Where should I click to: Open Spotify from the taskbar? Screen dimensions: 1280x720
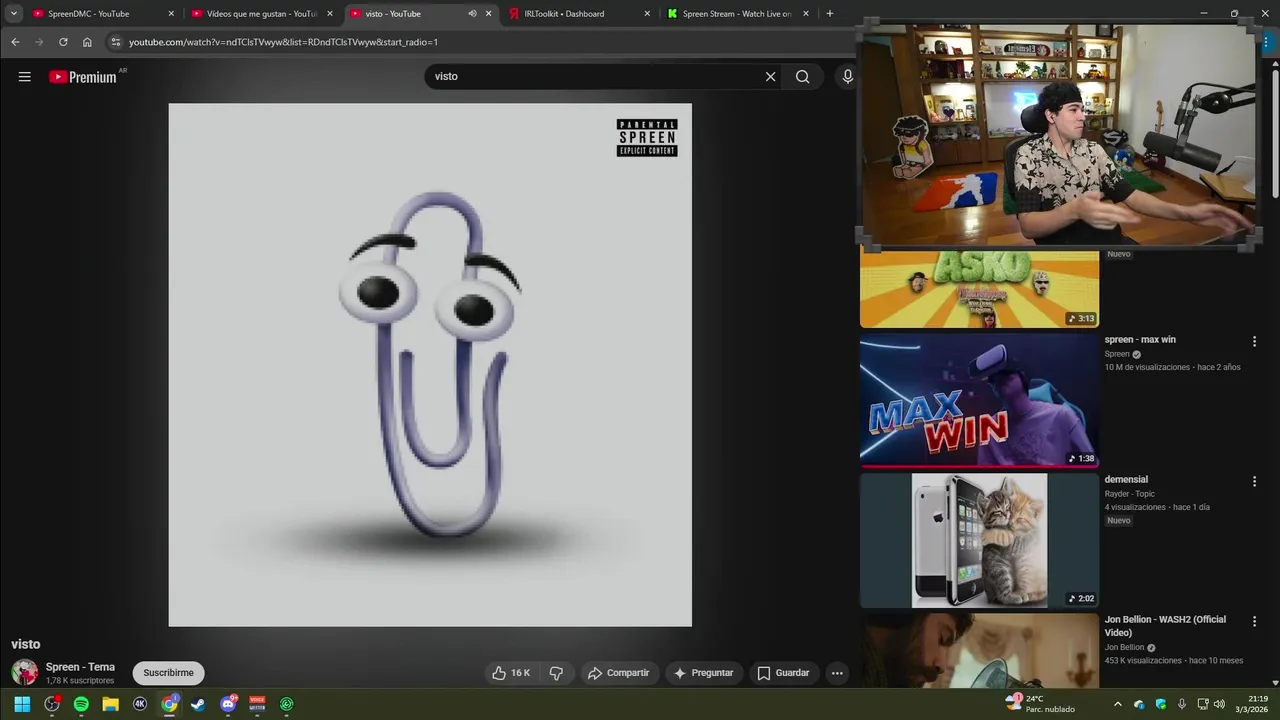coord(81,704)
